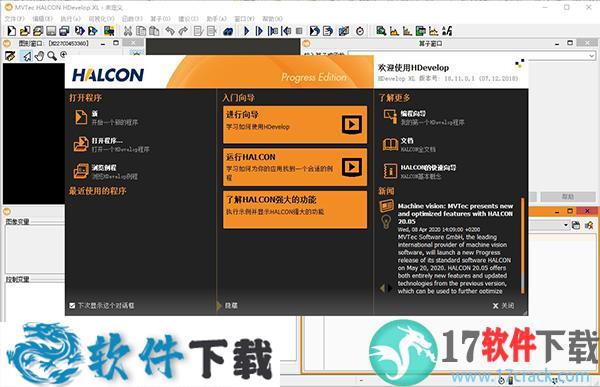
Task: Click the Save All toolbar icon
Action: 64,31
